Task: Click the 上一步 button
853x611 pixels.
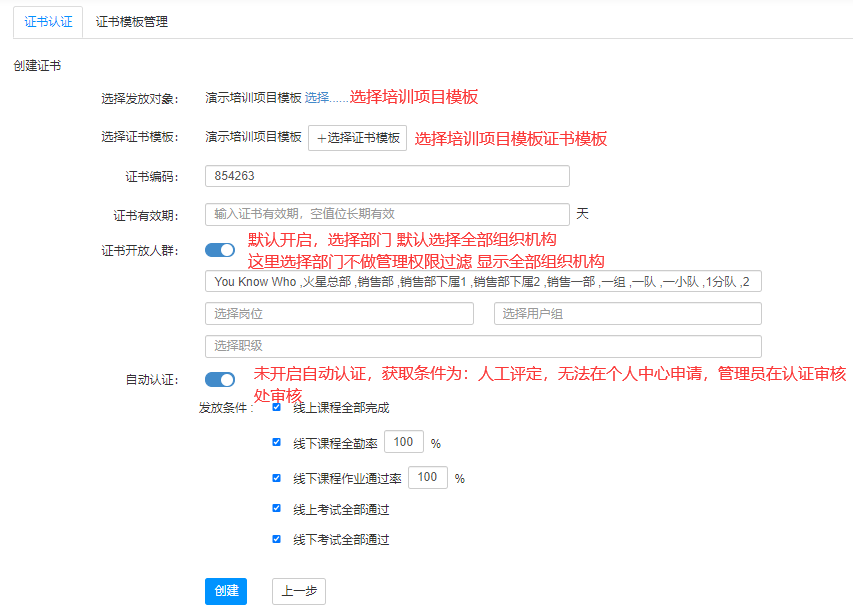Action: (x=299, y=591)
